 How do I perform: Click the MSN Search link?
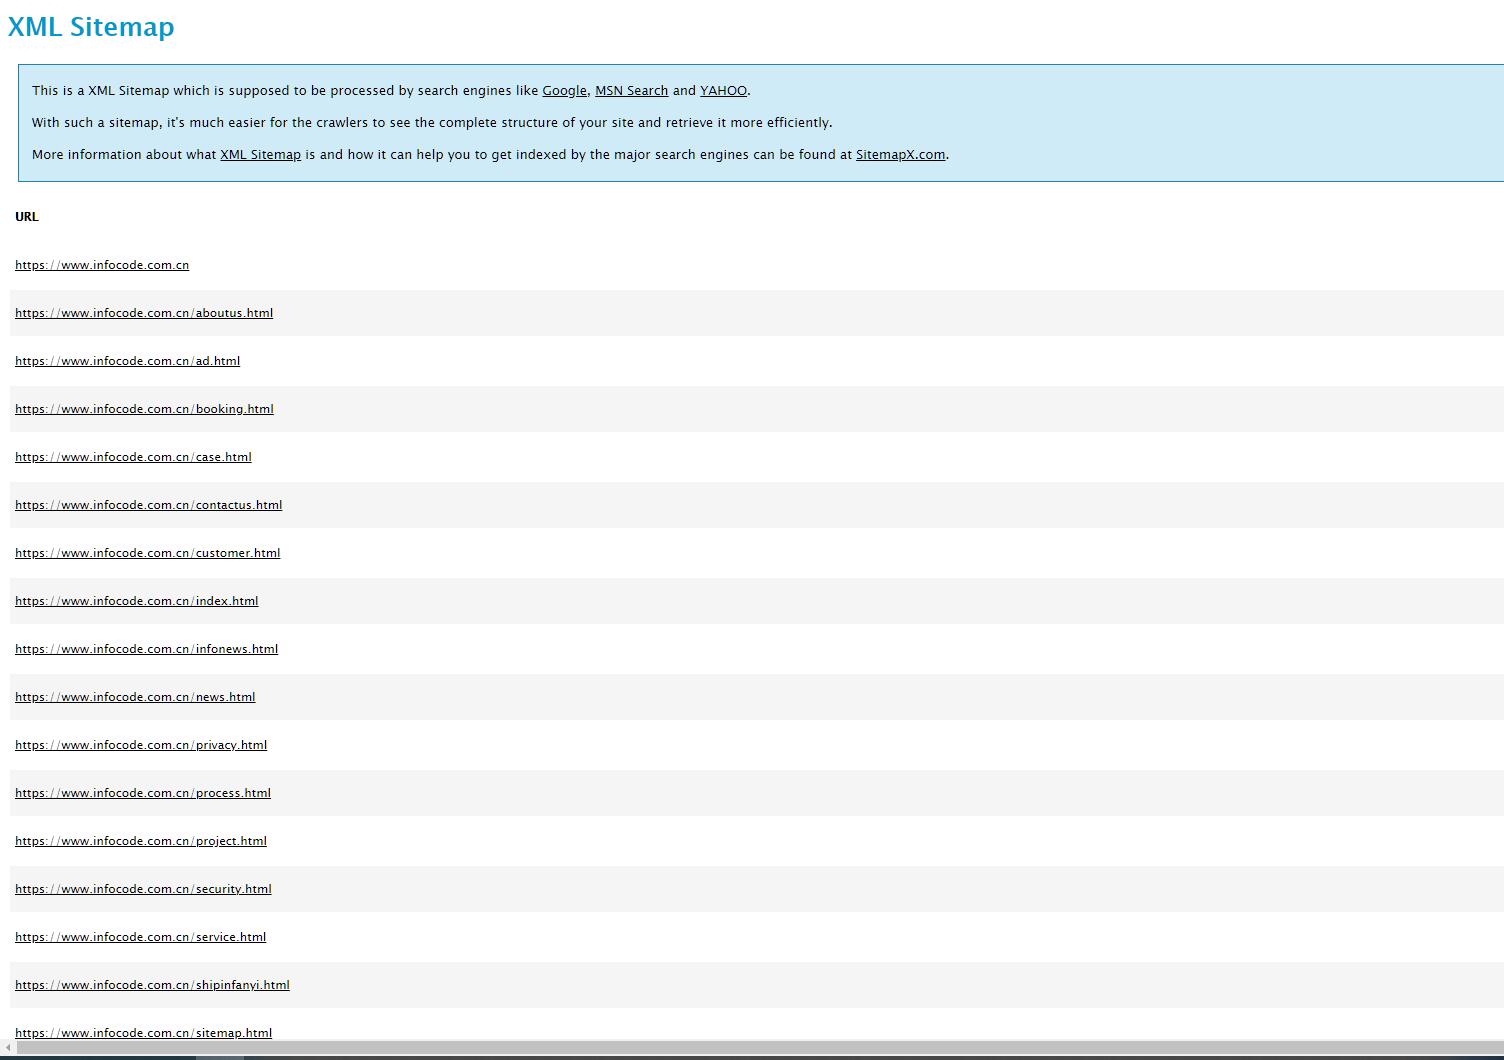coord(631,91)
